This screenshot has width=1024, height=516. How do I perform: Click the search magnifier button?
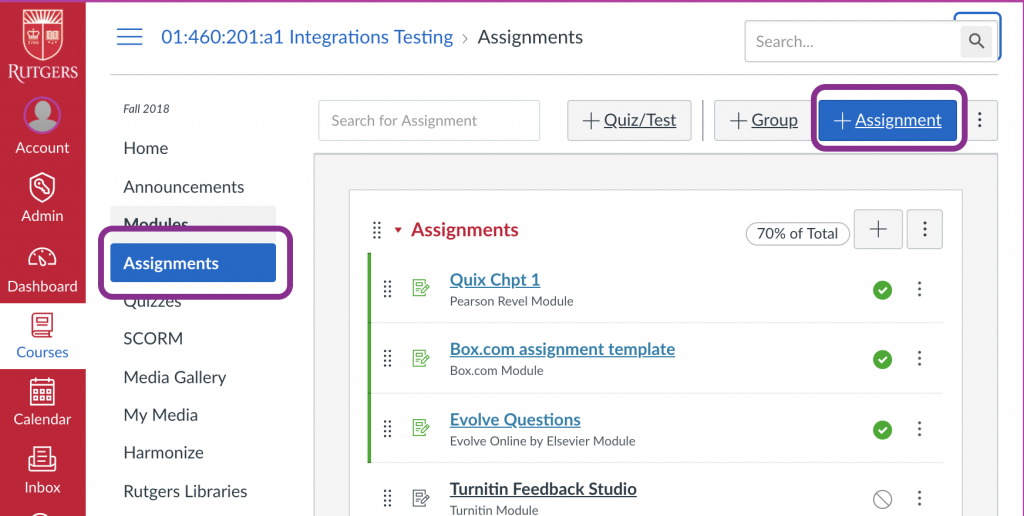pyautogui.click(x=976, y=41)
